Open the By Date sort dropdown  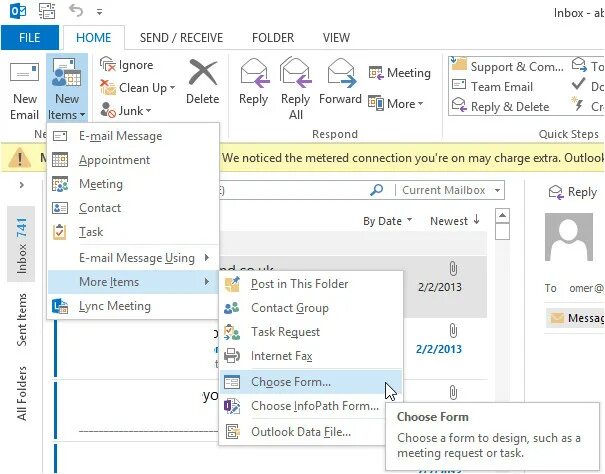387,221
